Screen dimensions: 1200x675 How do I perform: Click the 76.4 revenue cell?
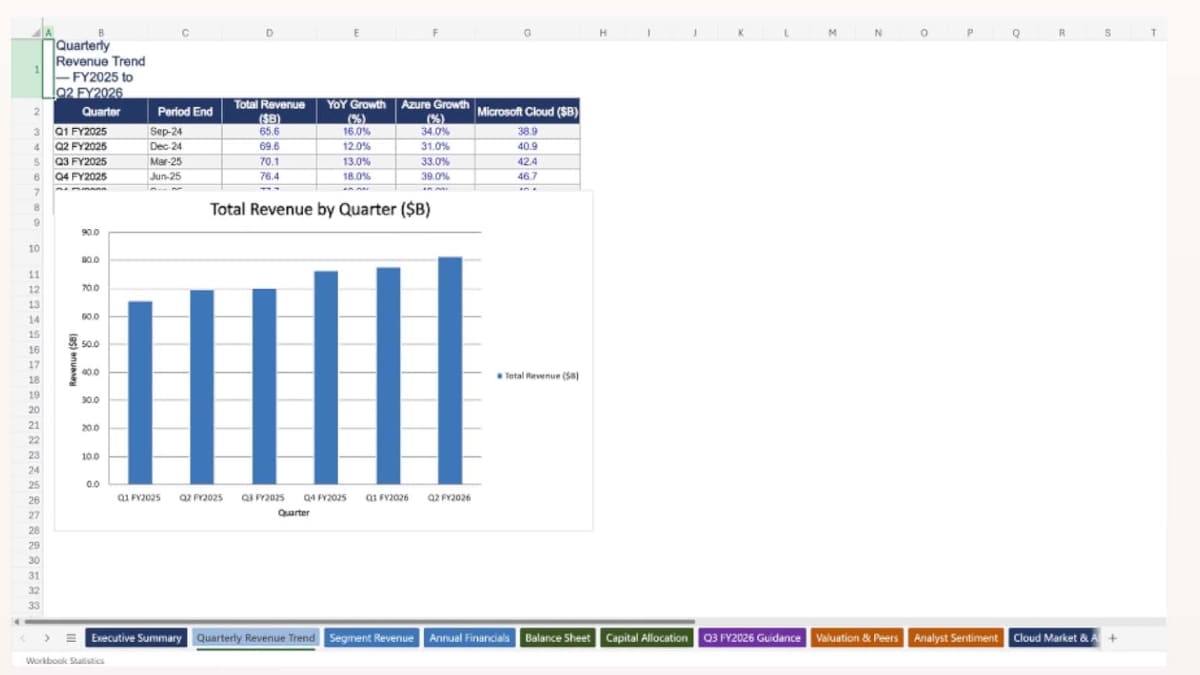[269, 176]
